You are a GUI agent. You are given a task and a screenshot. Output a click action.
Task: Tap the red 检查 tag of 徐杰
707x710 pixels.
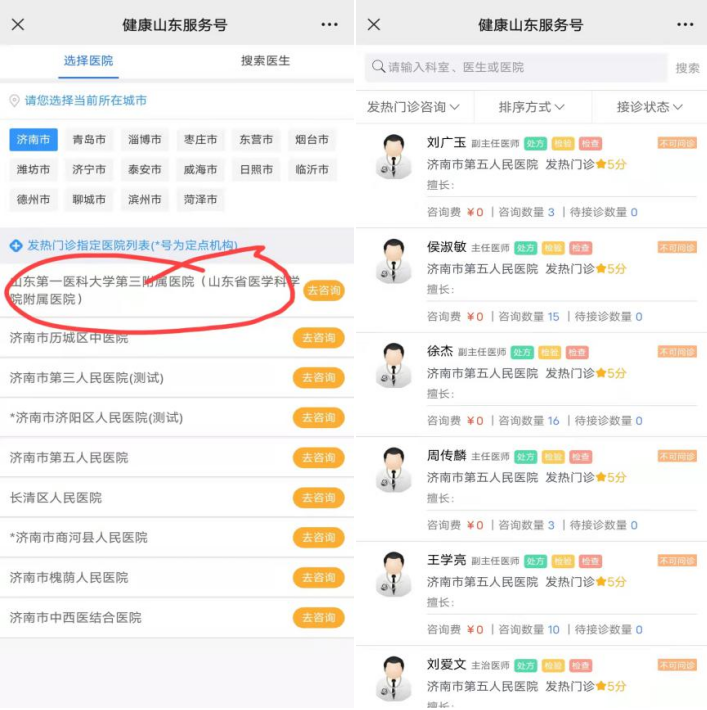click(x=577, y=352)
